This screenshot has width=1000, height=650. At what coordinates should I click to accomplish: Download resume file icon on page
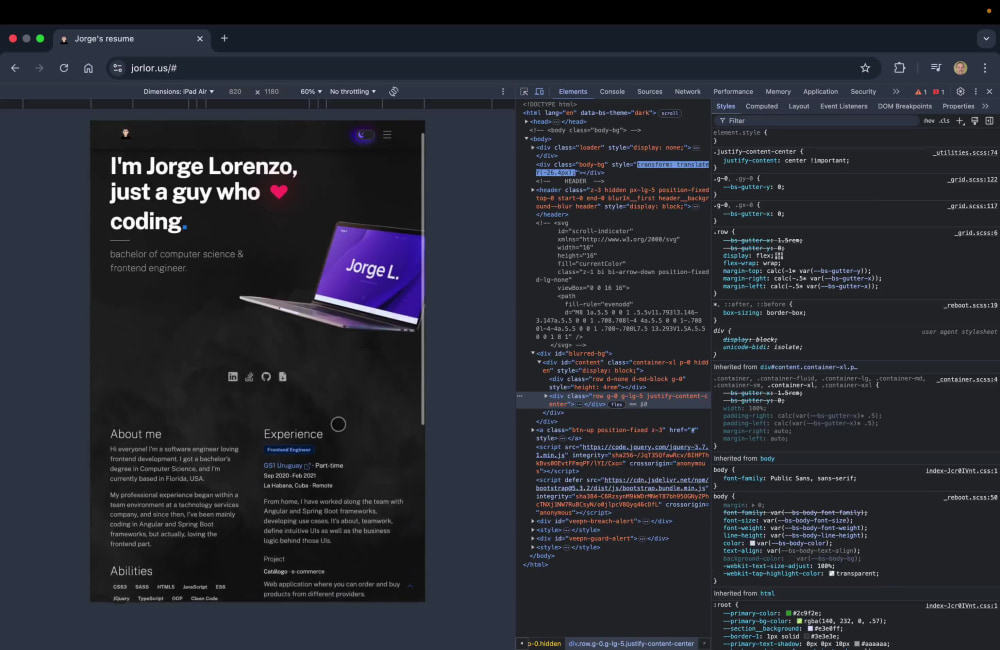[x=283, y=377]
